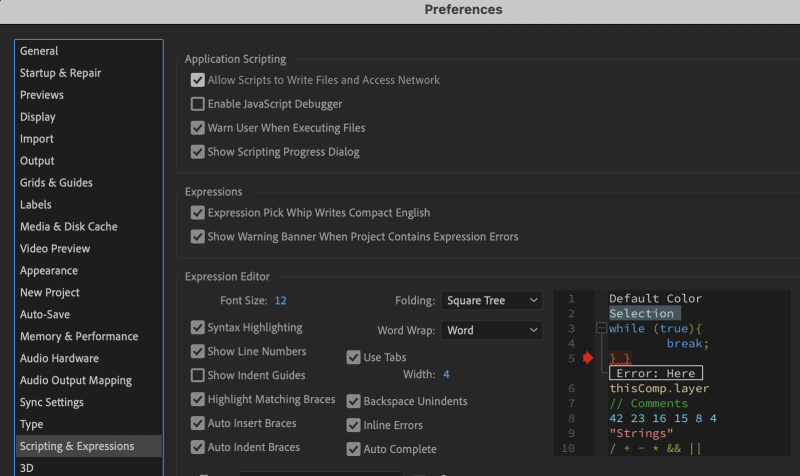Open the Startup & Repair section
The image size is (800, 476).
coord(60,73)
